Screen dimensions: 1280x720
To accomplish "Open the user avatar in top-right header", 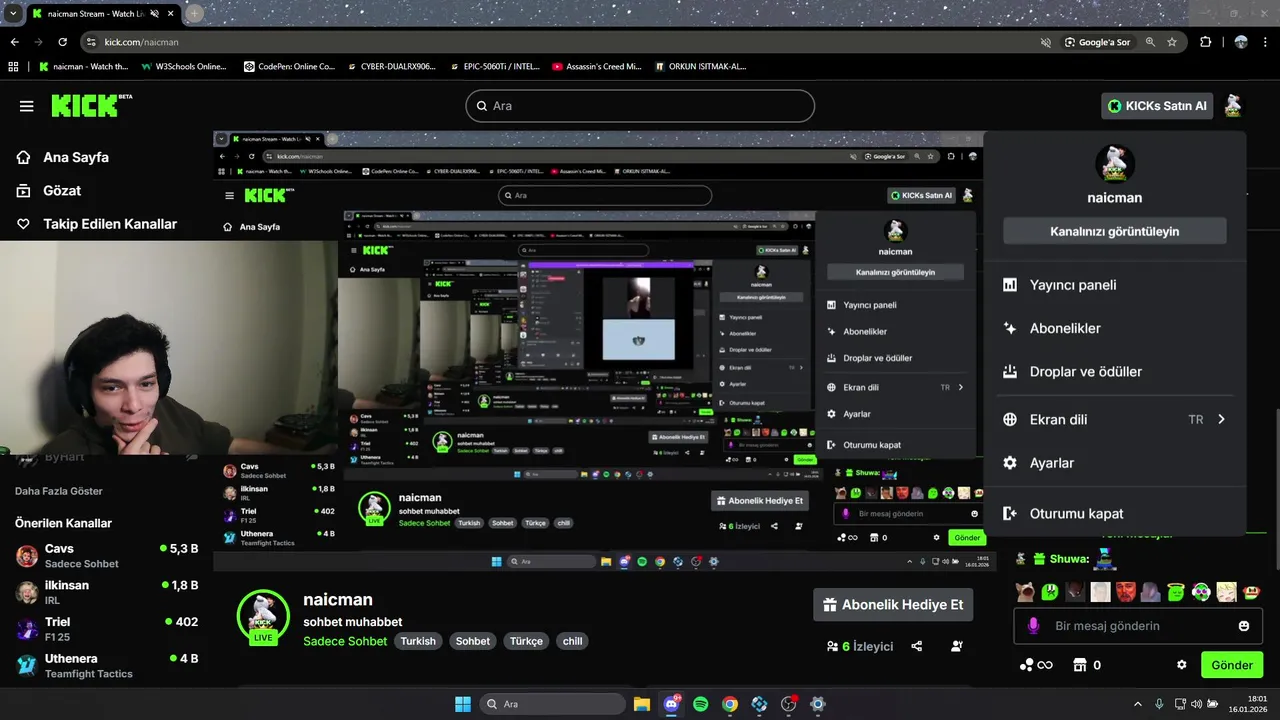I will click(x=1233, y=105).
